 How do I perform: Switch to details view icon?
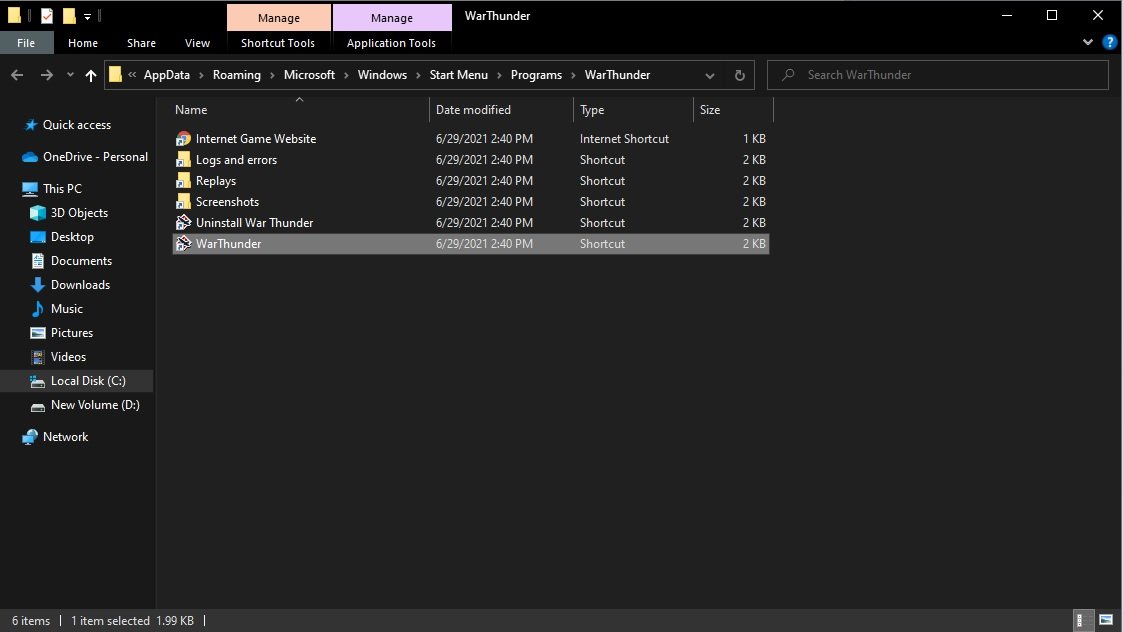coord(1083,621)
